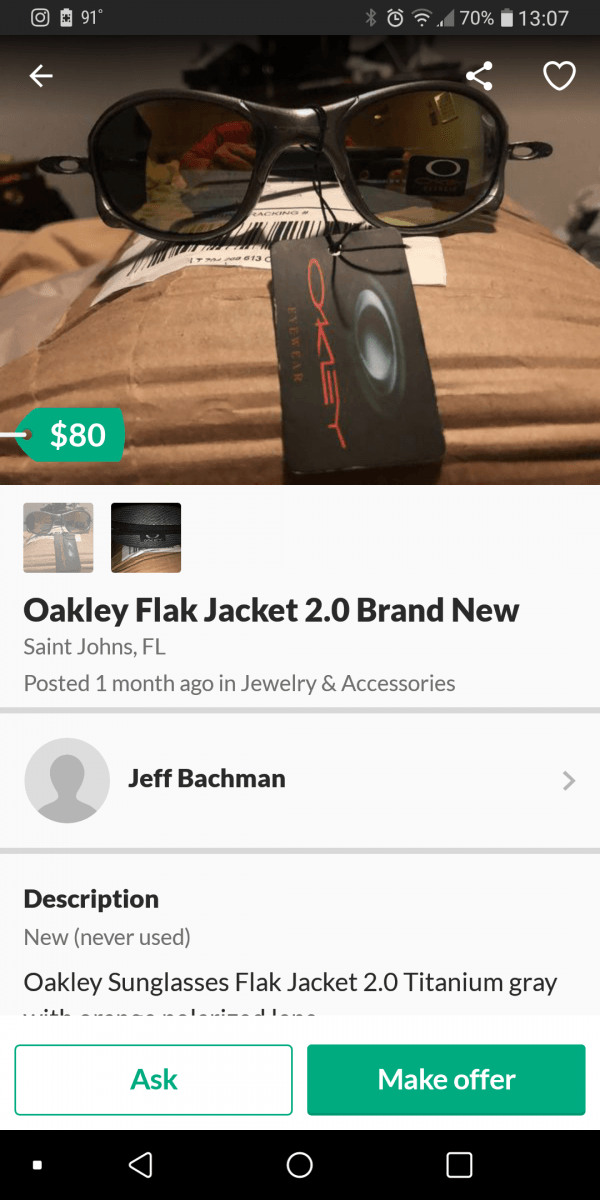Tap the seller's avatar picture

[67, 780]
